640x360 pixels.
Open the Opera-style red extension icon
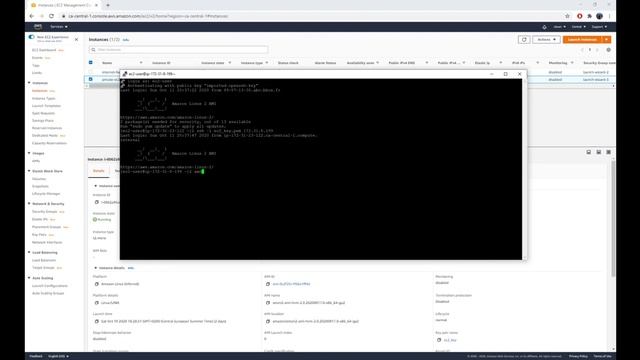[580, 16]
